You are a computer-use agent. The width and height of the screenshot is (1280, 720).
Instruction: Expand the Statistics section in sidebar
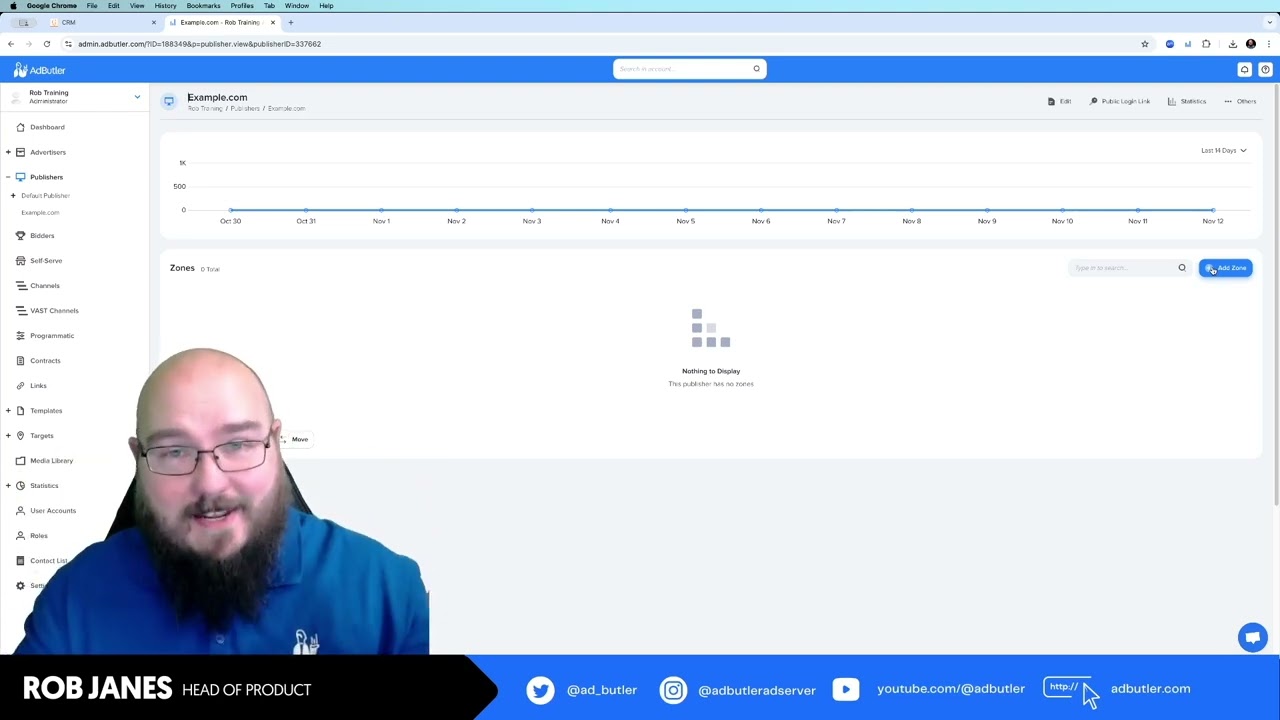pos(8,486)
